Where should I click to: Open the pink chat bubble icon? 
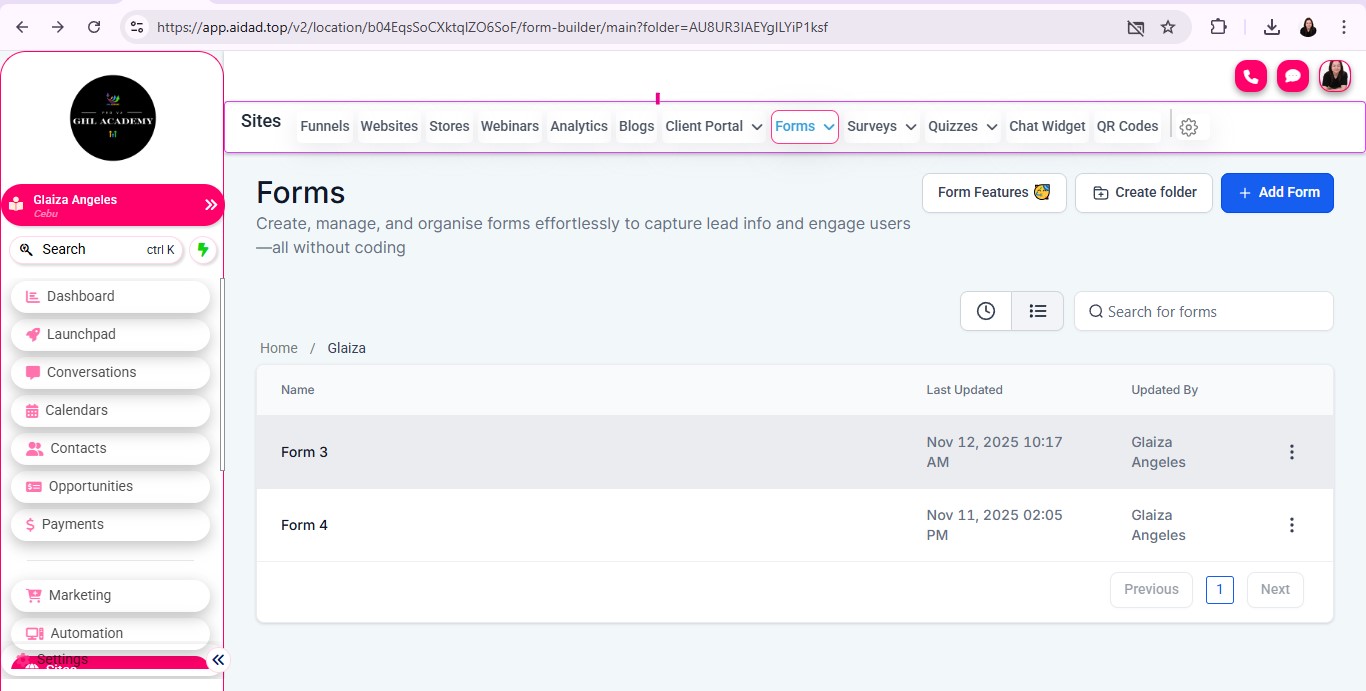[x=1292, y=77]
